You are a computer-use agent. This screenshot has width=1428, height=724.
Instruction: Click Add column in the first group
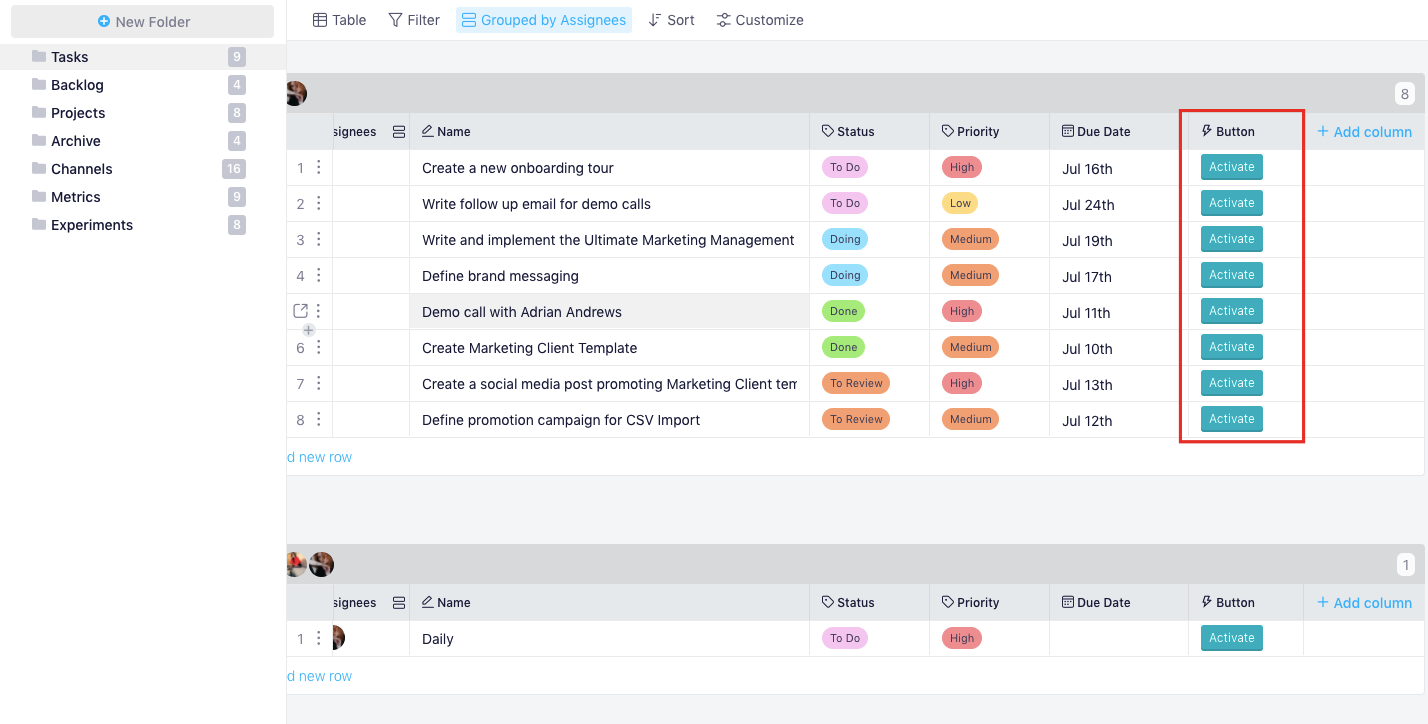point(1364,131)
